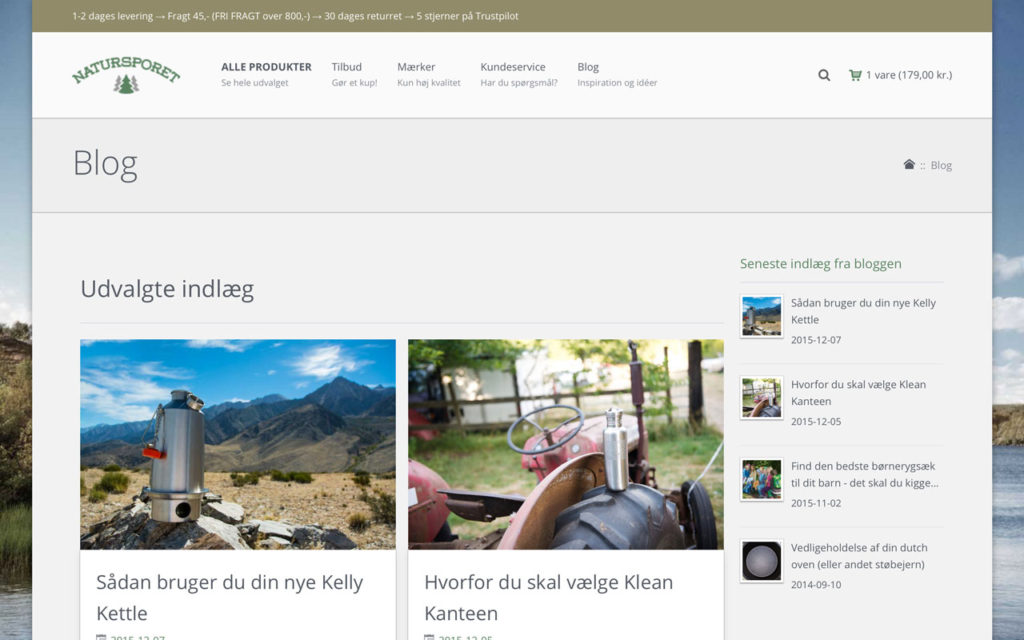1024x640 pixels.
Task: Click the Natursporet logo
Action: click(x=126, y=75)
